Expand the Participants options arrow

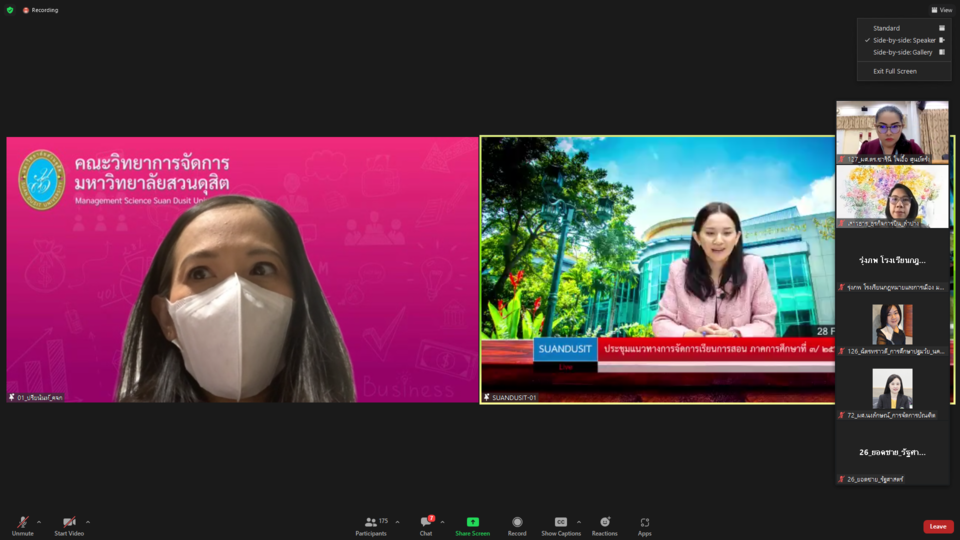pyautogui.click(x=398, y=522)
